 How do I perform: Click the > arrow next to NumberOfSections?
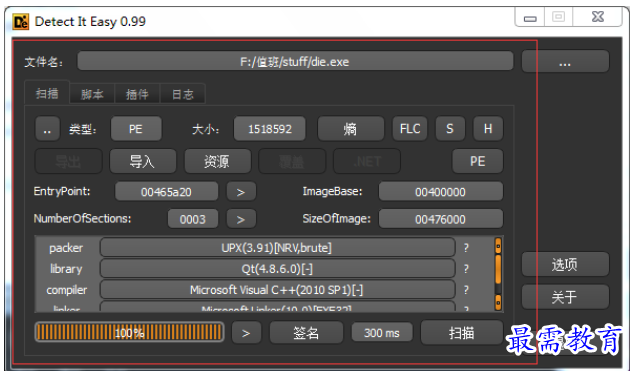(241, 219)
